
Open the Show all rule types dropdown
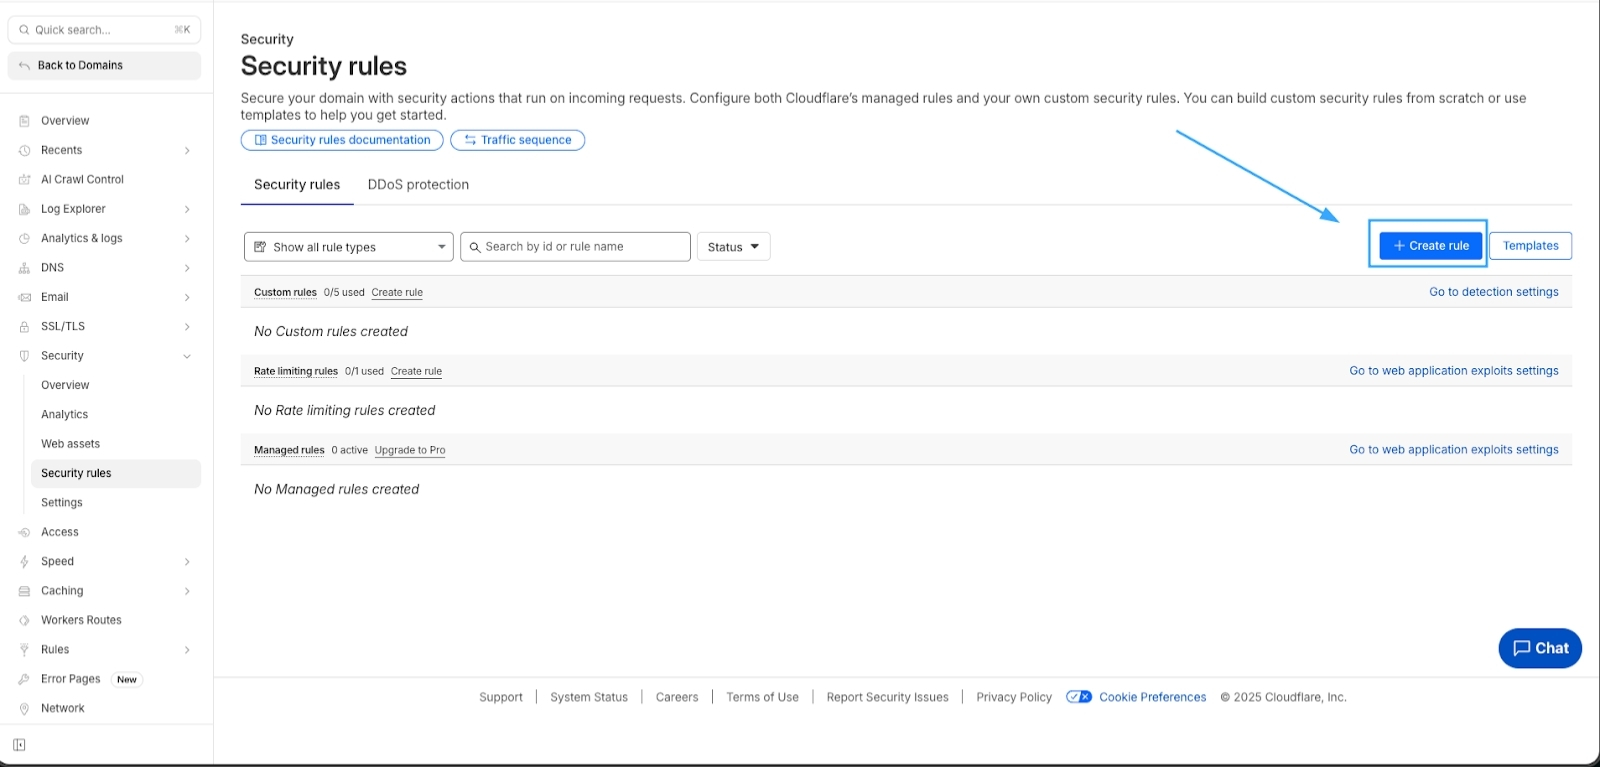tap(348, 247)
